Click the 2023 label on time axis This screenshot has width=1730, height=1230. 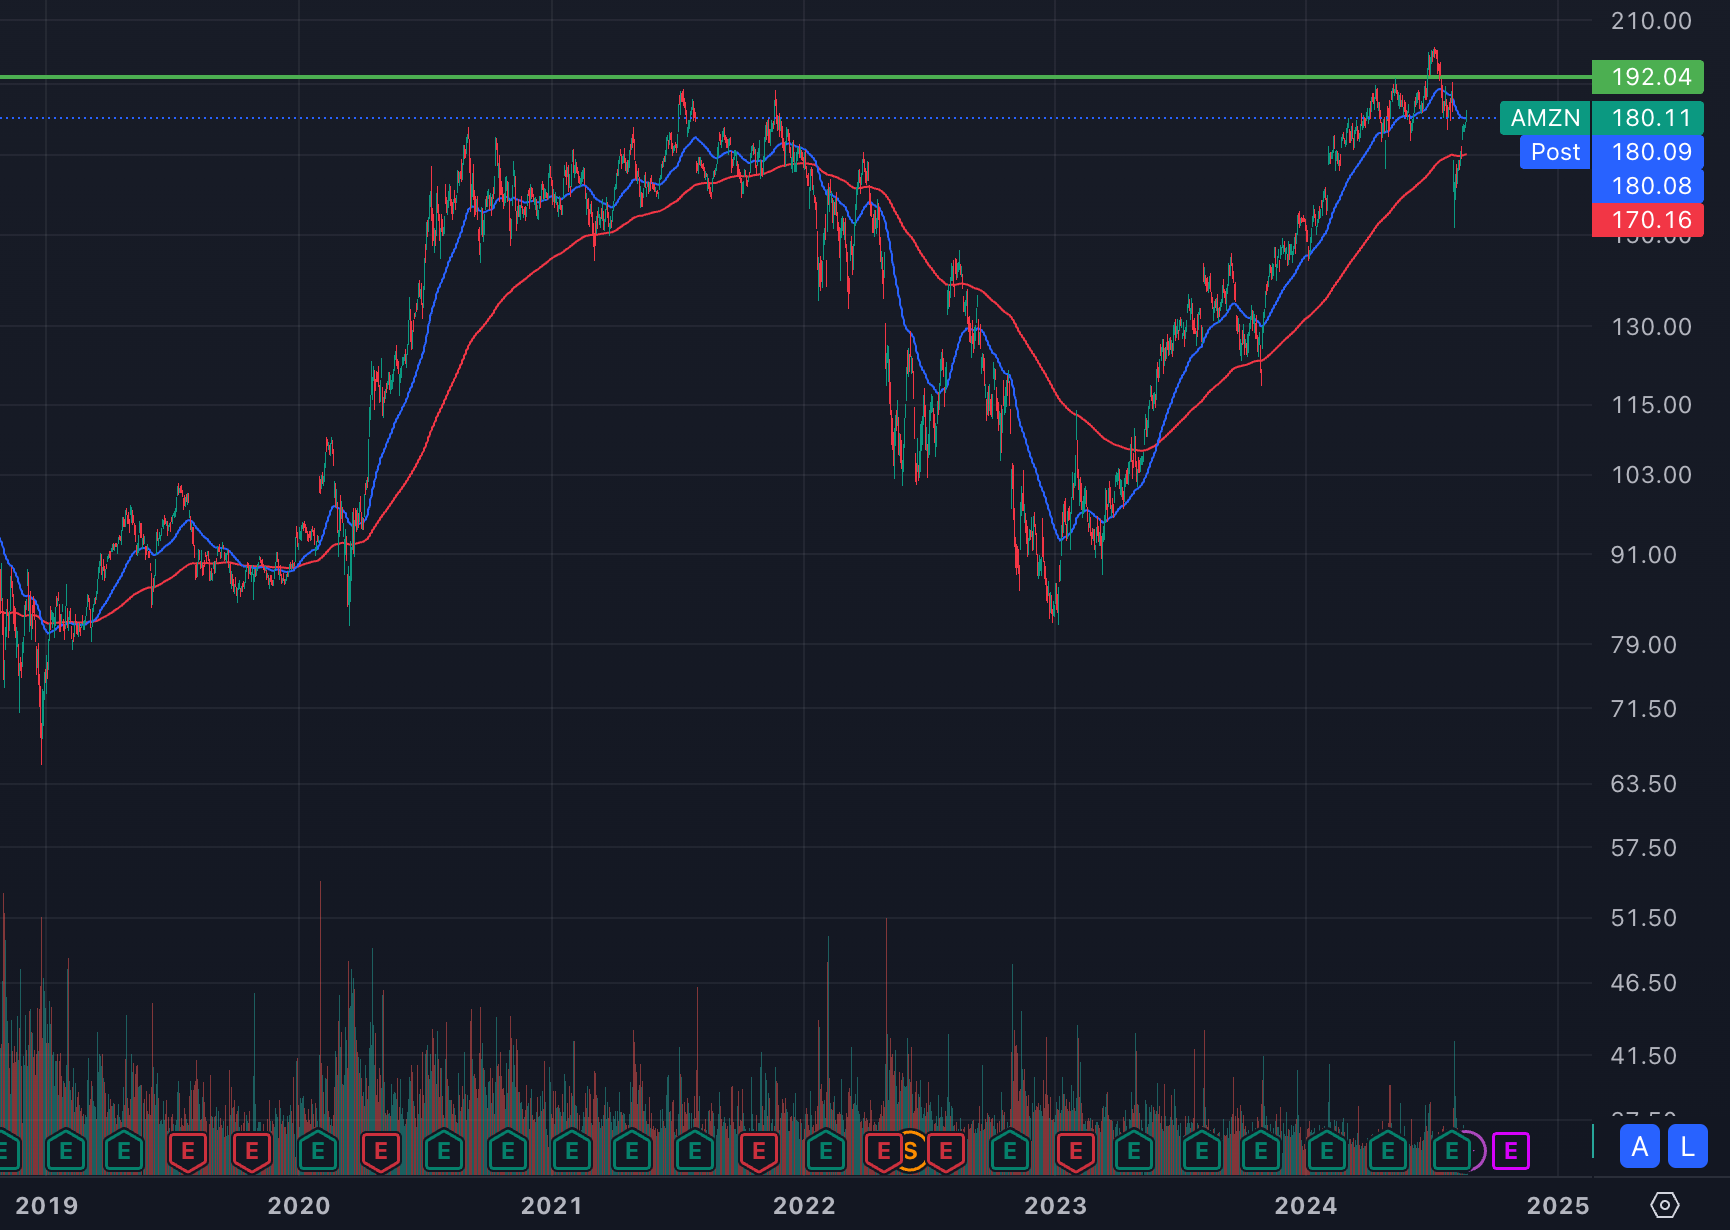1056,1205
